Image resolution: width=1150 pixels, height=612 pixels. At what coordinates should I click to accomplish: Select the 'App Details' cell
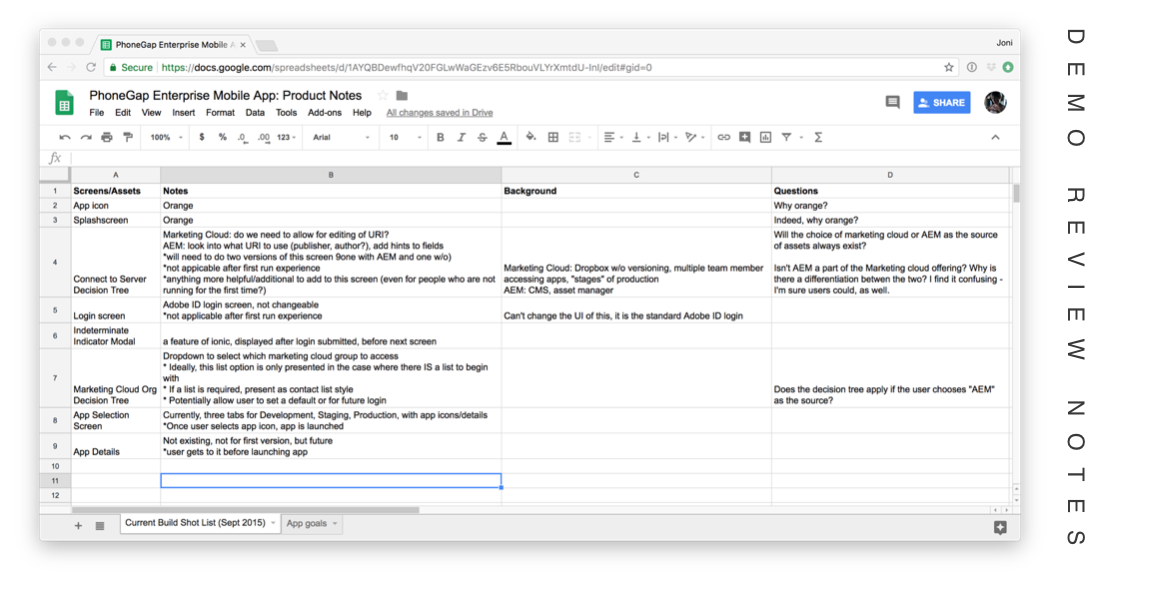coord(115,446)
